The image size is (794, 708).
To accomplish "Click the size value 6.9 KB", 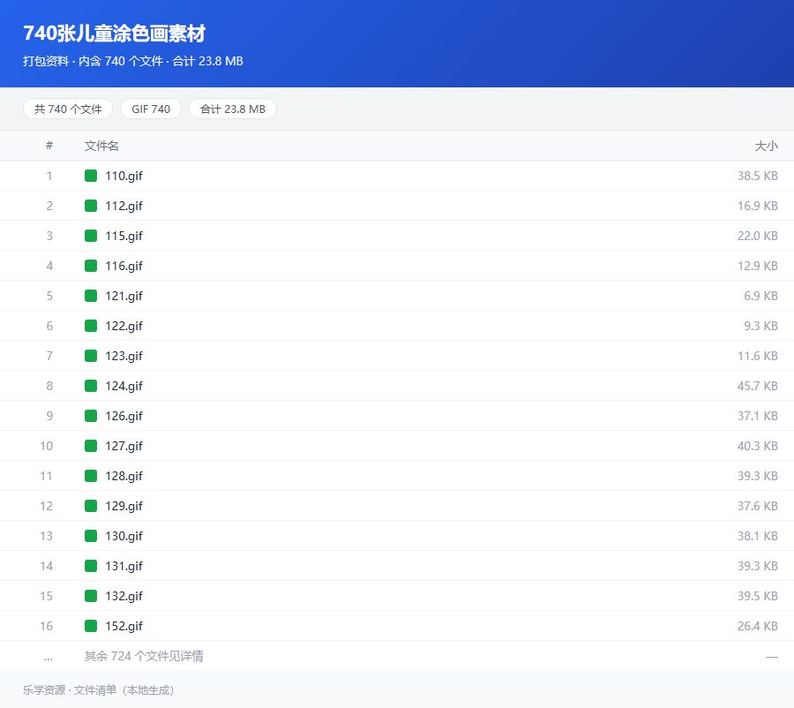I will pos(761,296).
